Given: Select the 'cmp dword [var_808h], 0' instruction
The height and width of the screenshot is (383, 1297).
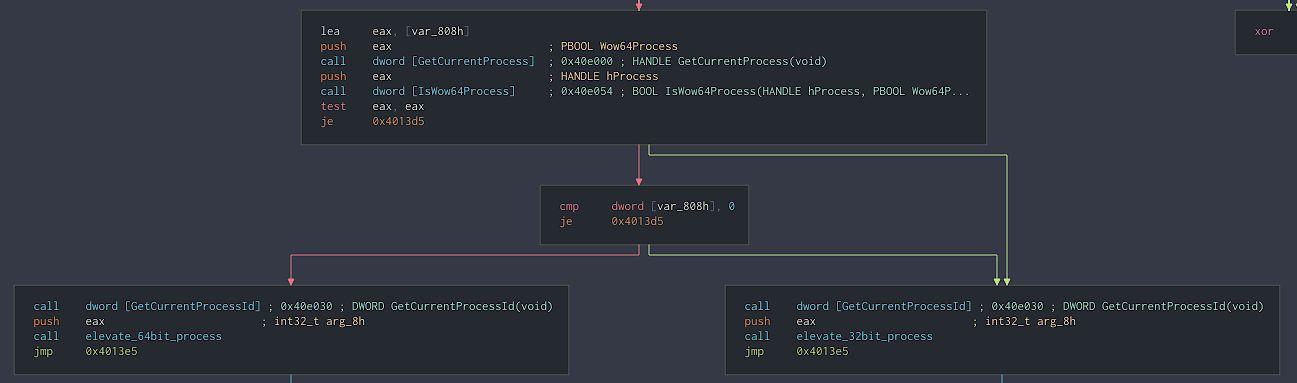Looking at the screenshot, I should [647, 206].
